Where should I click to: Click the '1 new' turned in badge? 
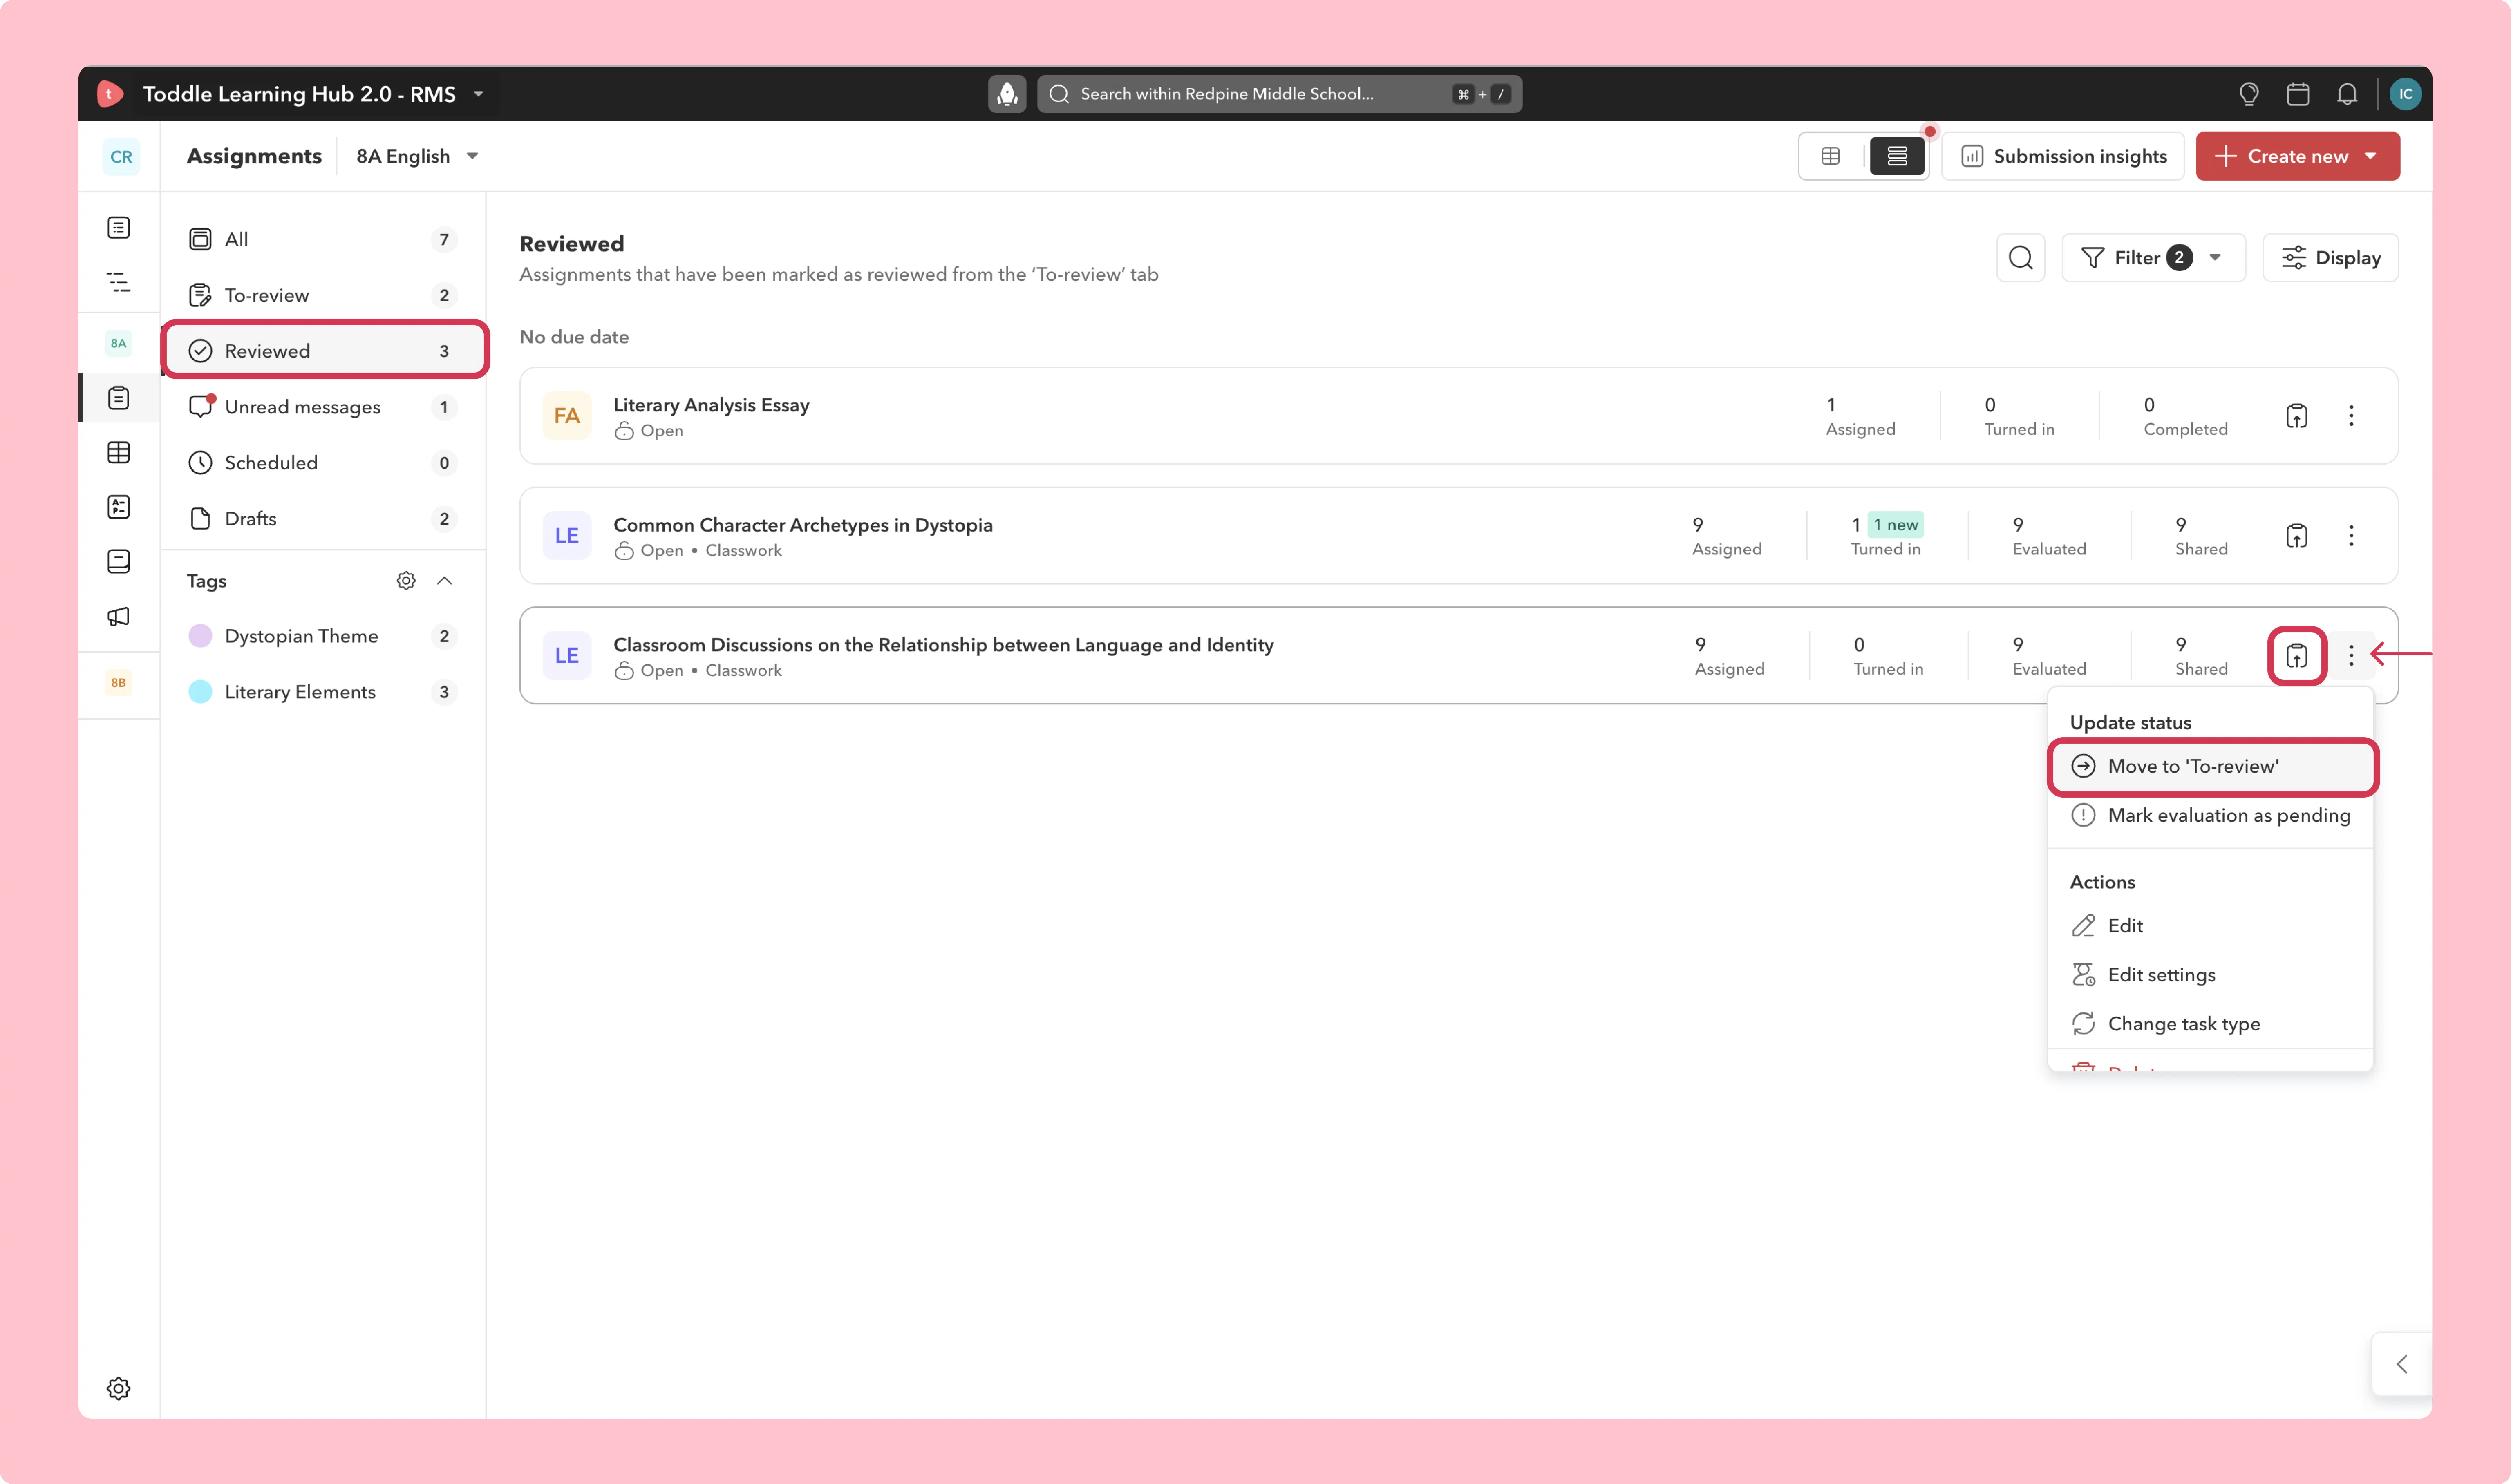[1895, 525]
